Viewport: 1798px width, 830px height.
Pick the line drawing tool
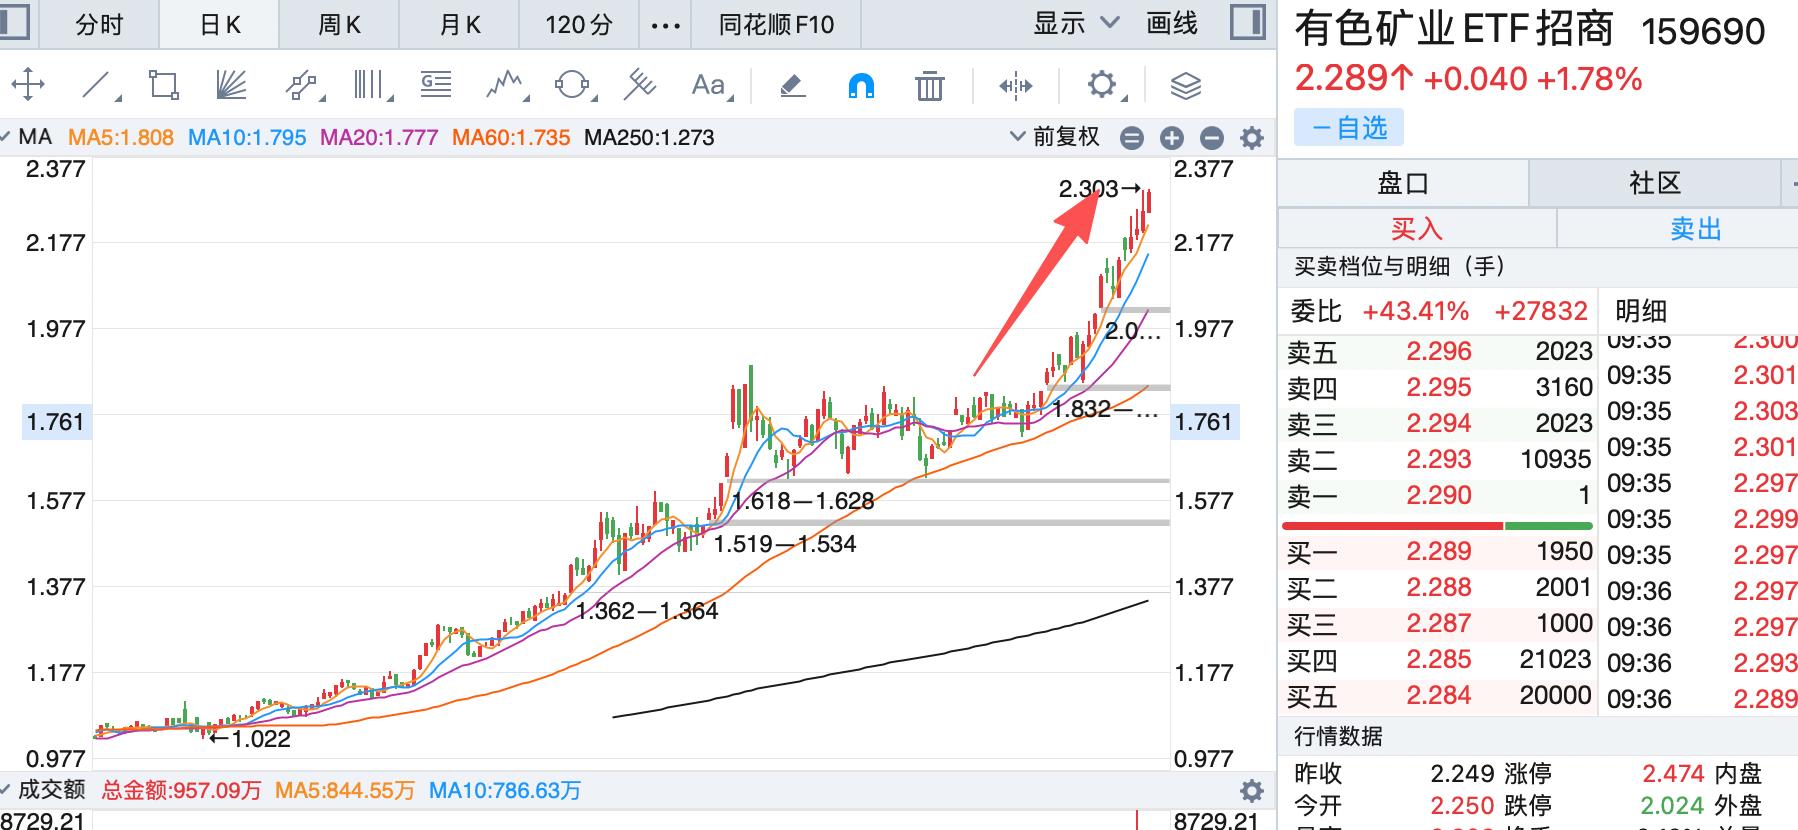(x=97, y=85)
